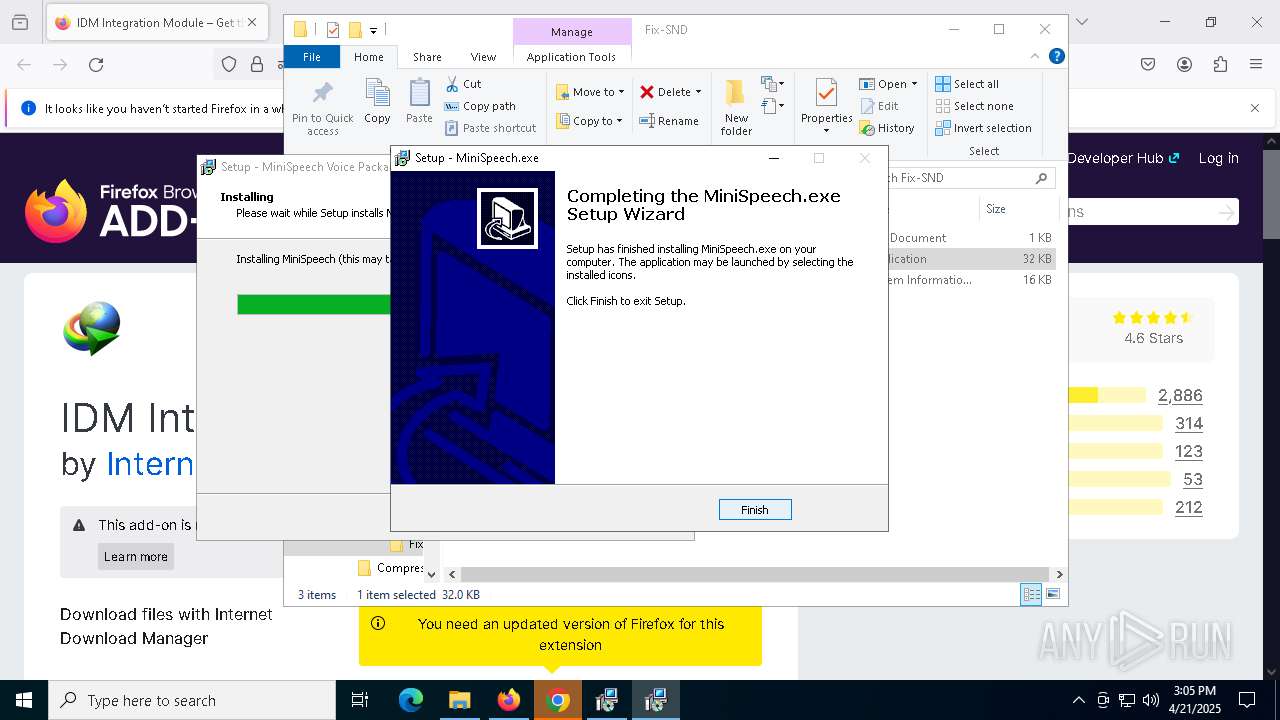The width and height of the screenshot is (1280, 720).
Task: Click Paste shortcut in ribbon
Action: click(x=490, y=128)
